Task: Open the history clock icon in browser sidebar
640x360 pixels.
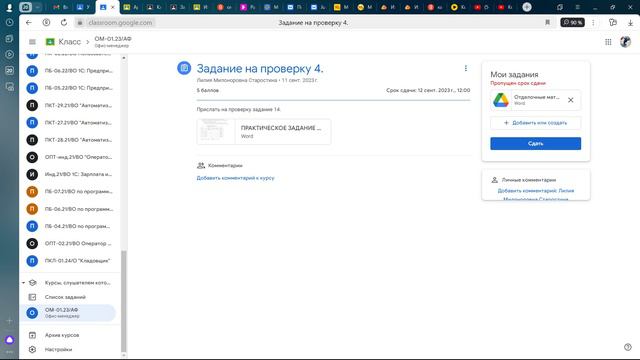Action: 9,22
